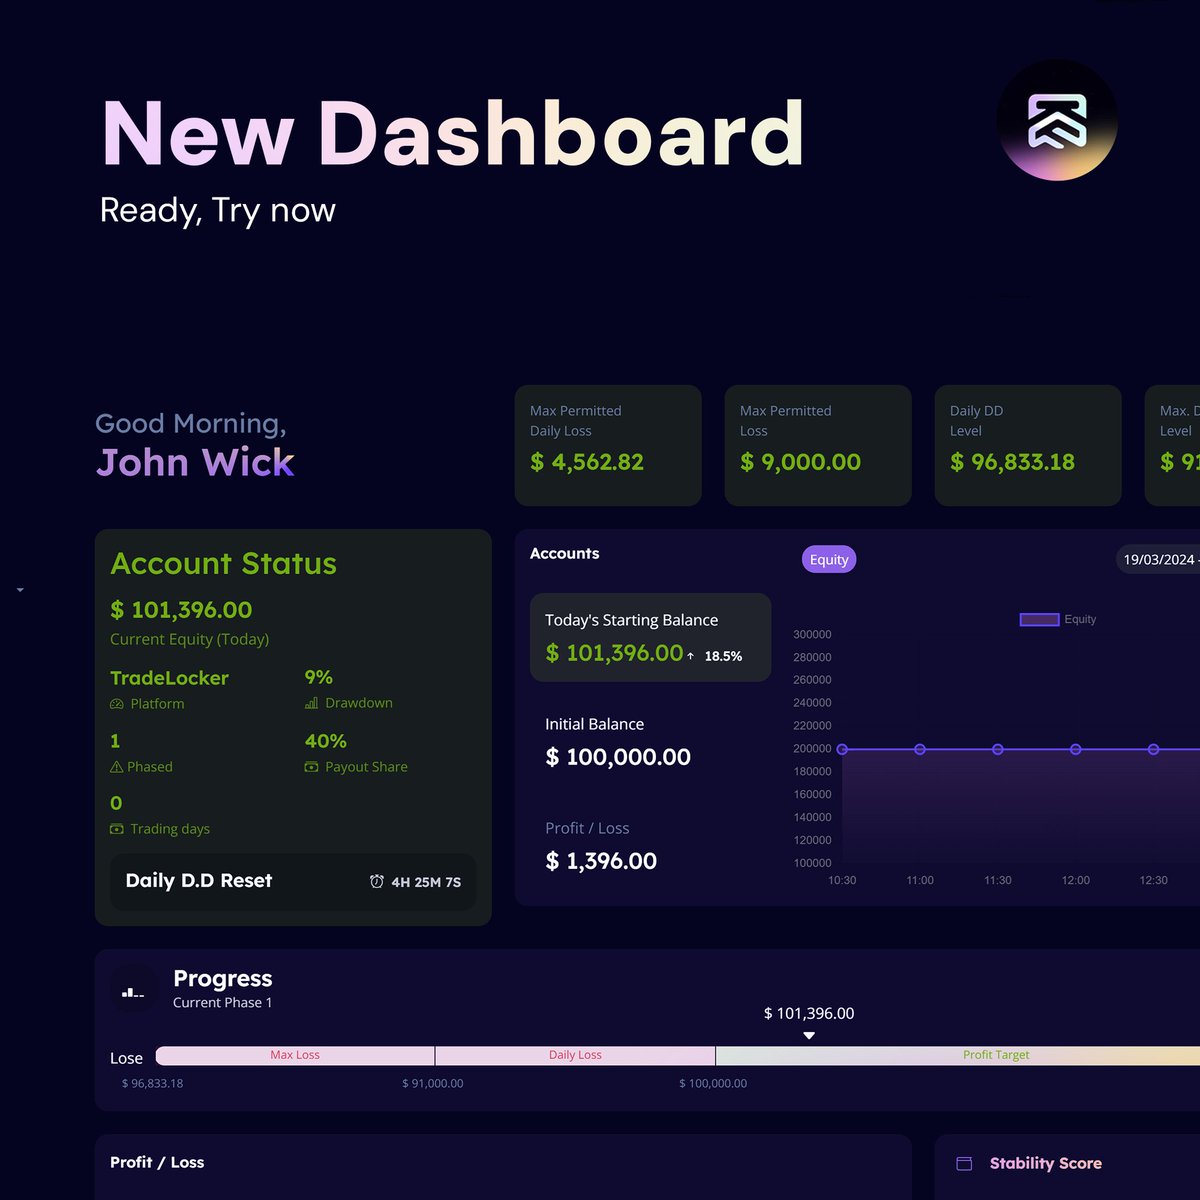Click the $ 91,000.00 progress label

[x=432, y=1083]
